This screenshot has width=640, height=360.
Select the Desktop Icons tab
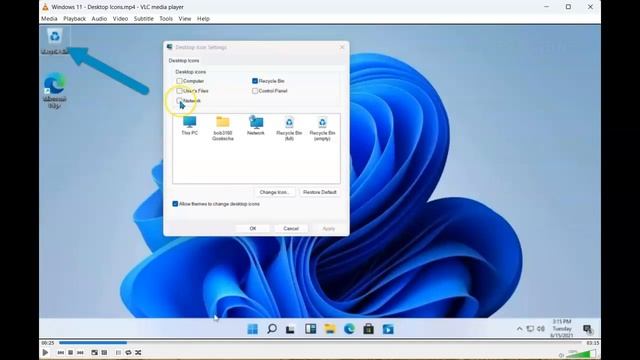184,60
